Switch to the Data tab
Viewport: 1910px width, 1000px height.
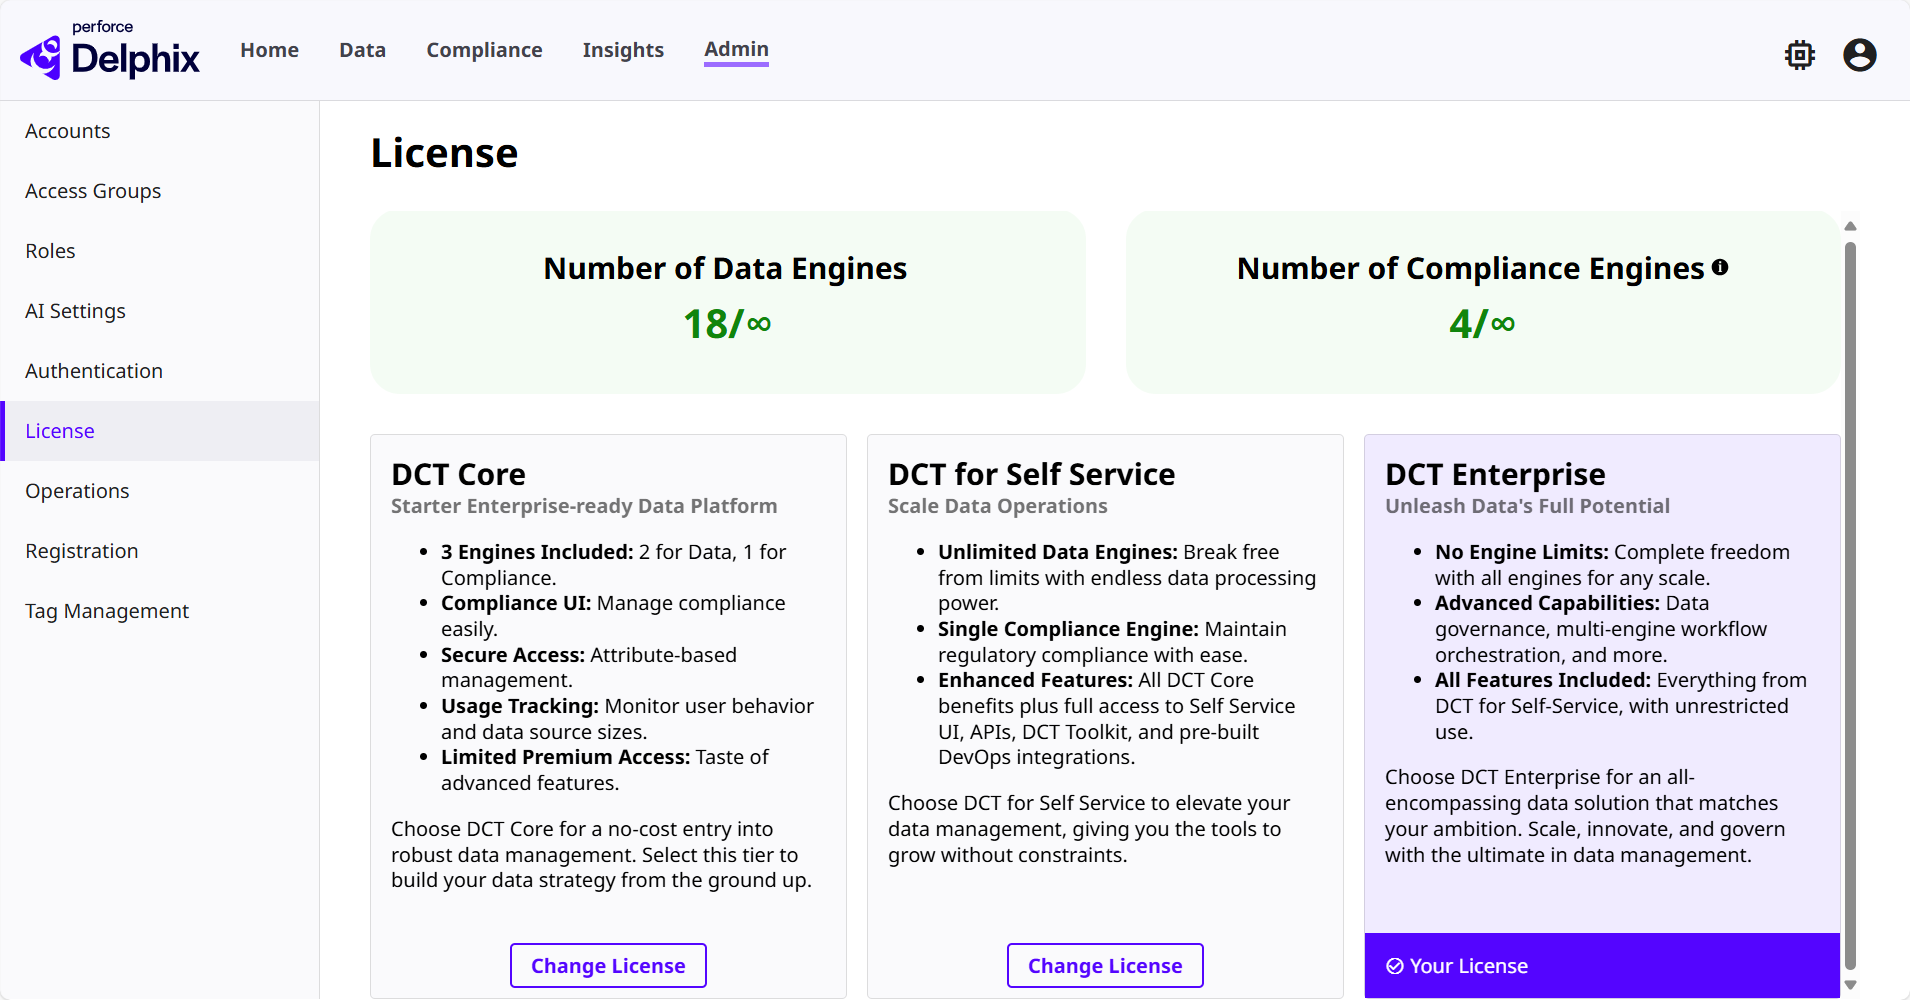pos(362,50)
